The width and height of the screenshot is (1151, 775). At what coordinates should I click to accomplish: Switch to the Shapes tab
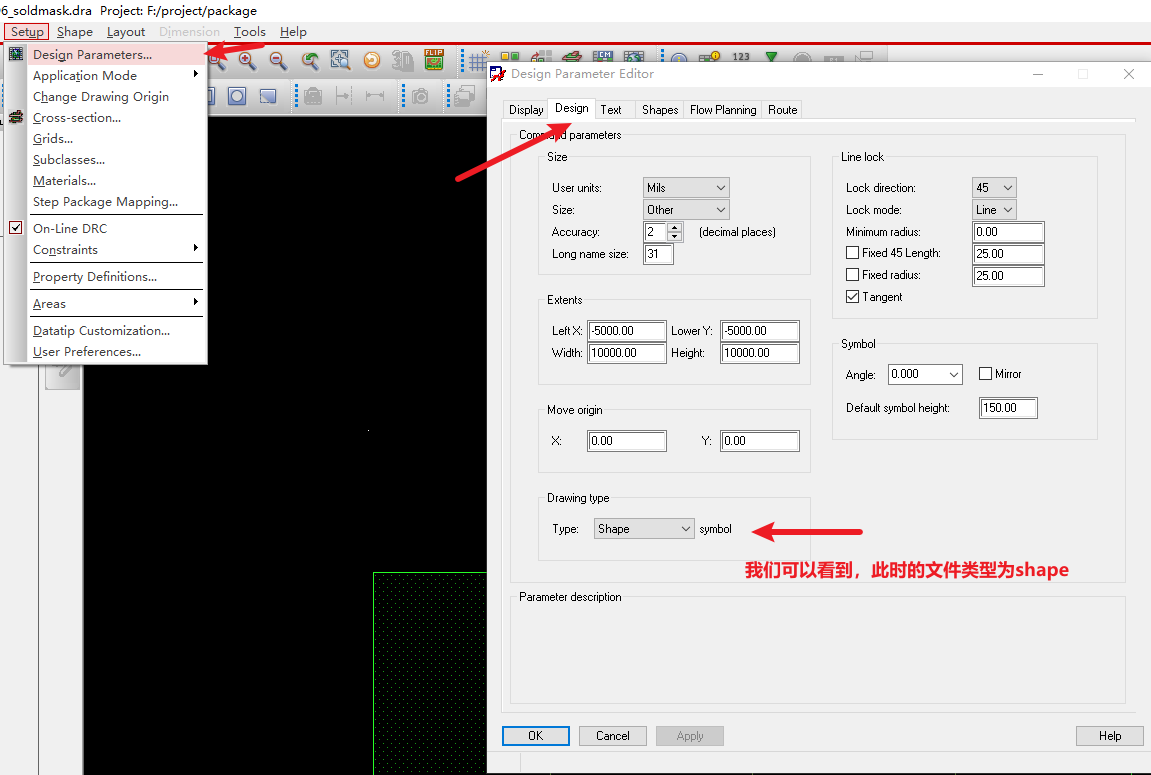pos(660,110)
